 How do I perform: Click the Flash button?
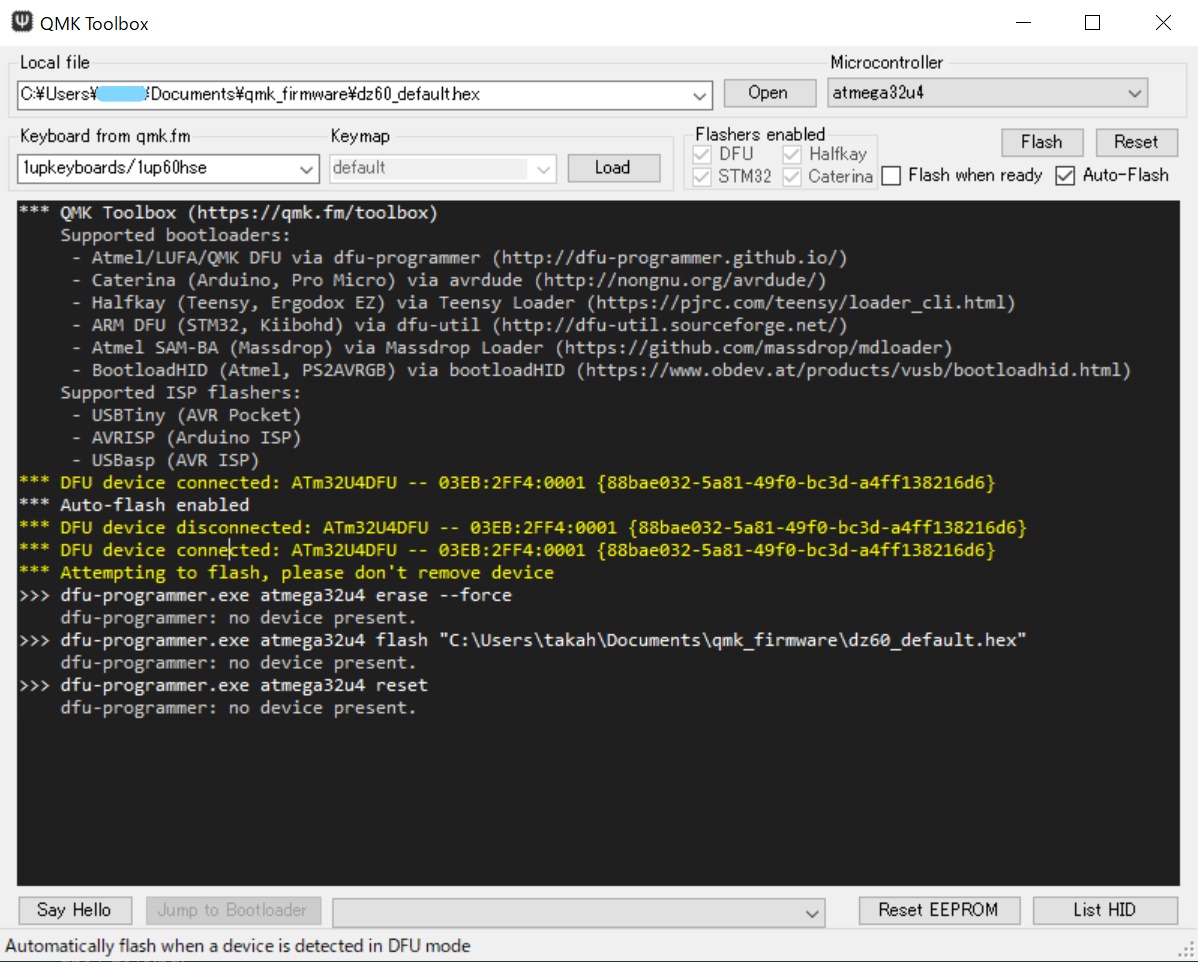click(1042, 142)
